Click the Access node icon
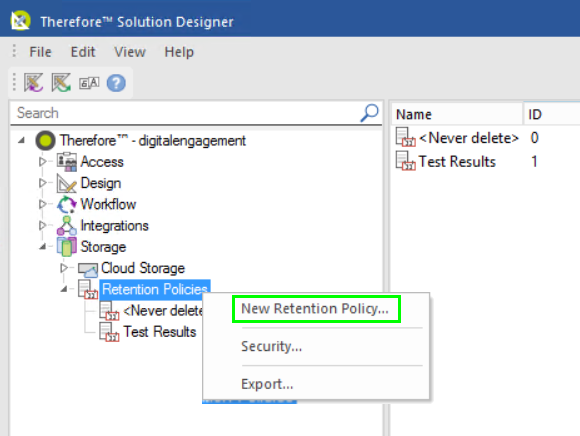 [67, 162]
